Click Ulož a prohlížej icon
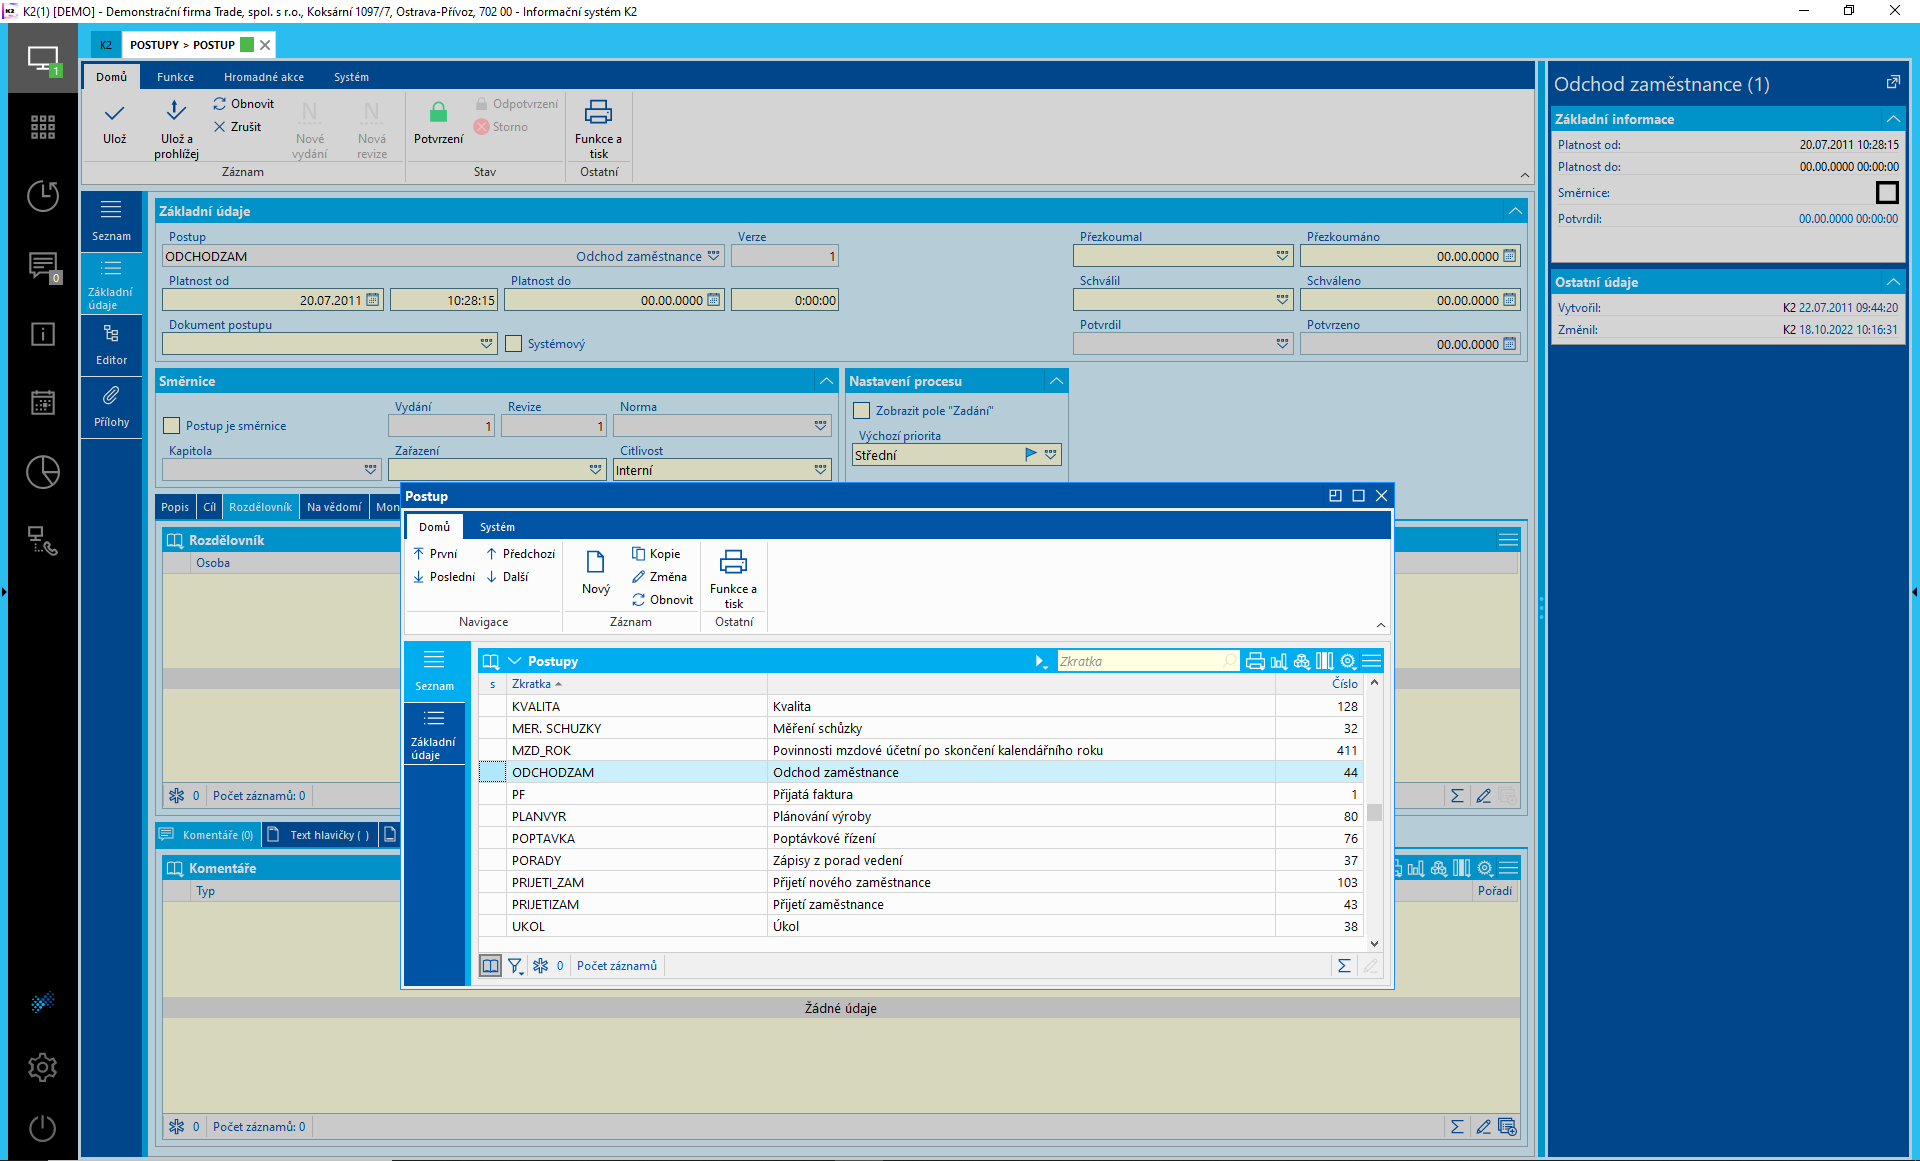 [175, 111]
